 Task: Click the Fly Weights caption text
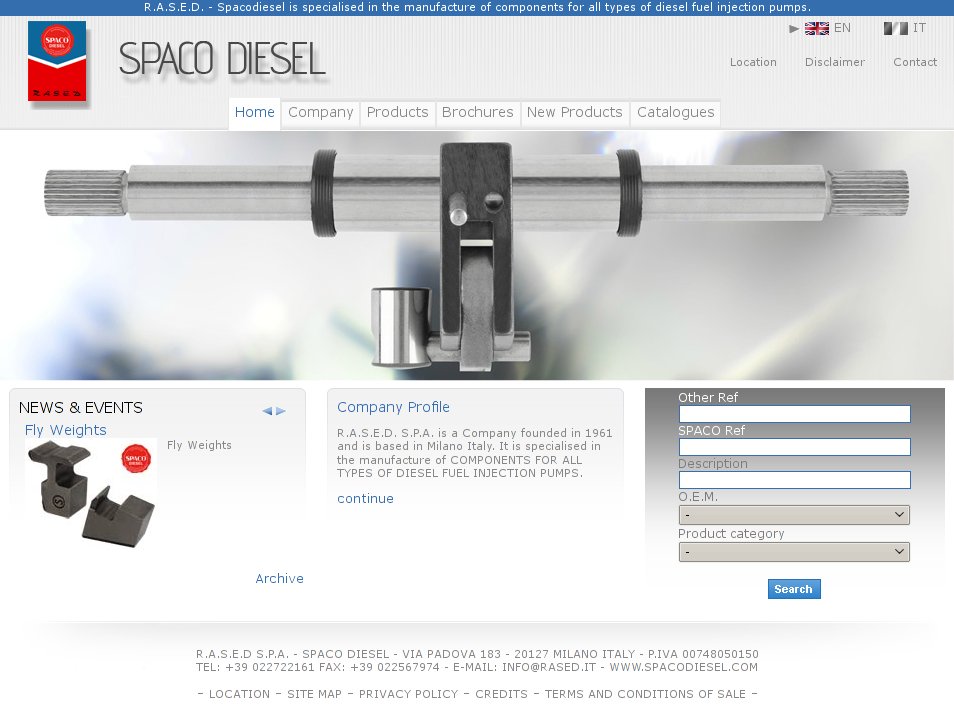click(x=200, y=445)
